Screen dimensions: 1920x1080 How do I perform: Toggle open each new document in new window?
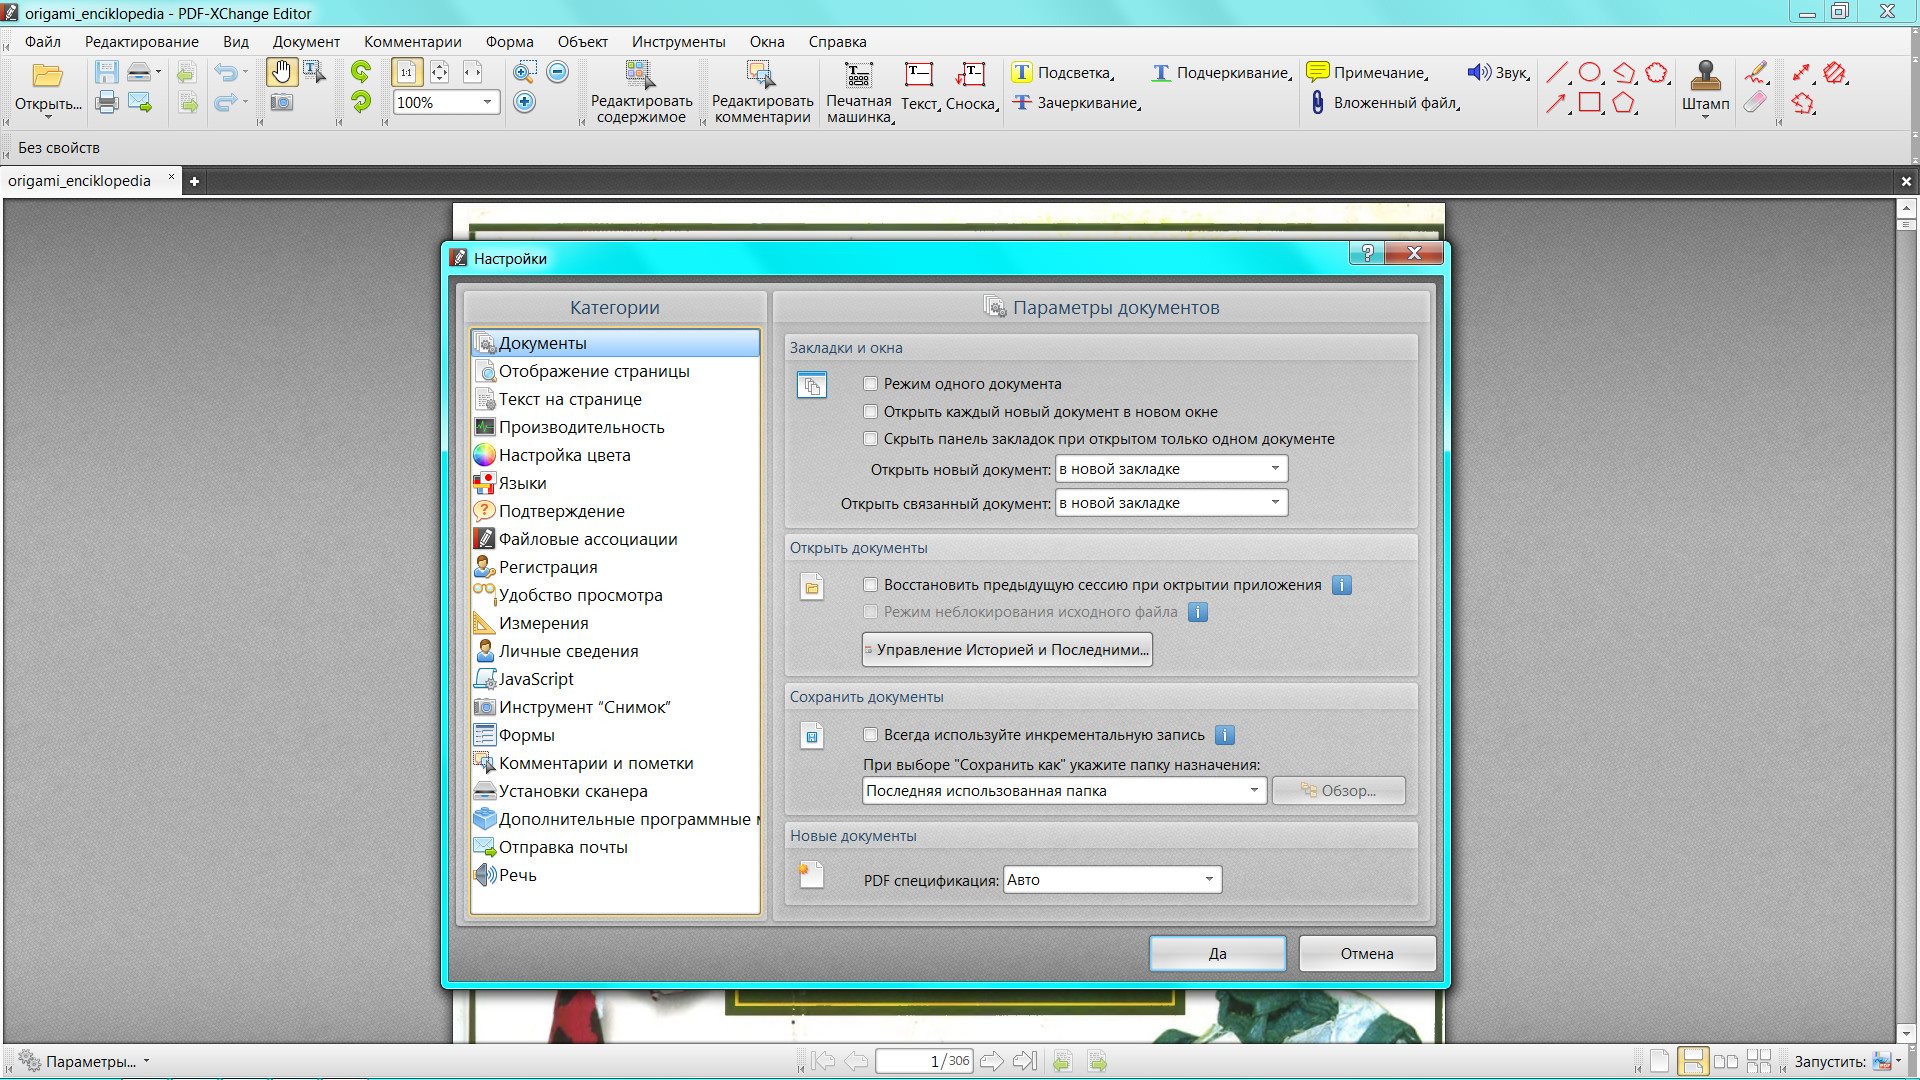(870, 412)
